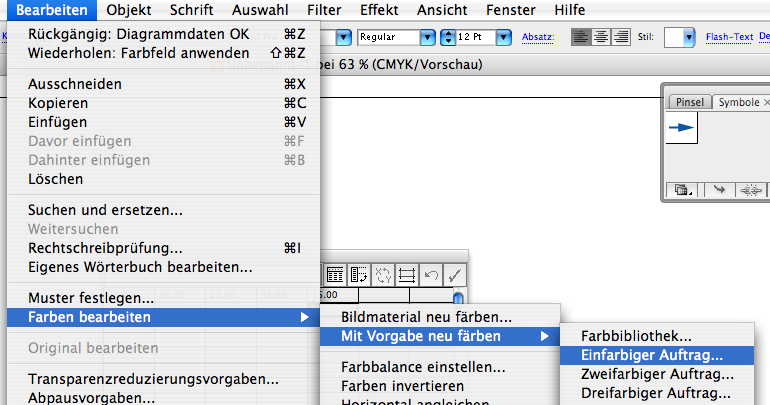Open the font size dropdown arrow
This screenshot has height=405, width=770.
(x=503, y=37)
